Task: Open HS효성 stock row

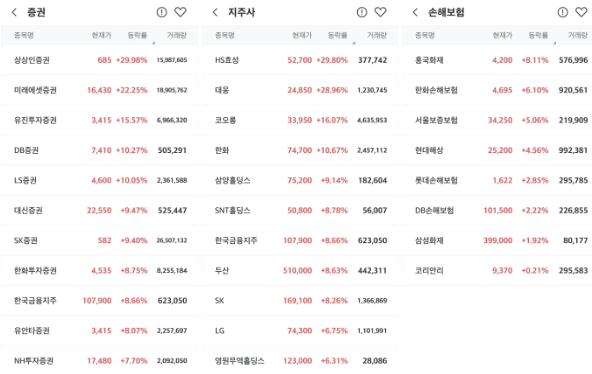Action: click(300, 60)
